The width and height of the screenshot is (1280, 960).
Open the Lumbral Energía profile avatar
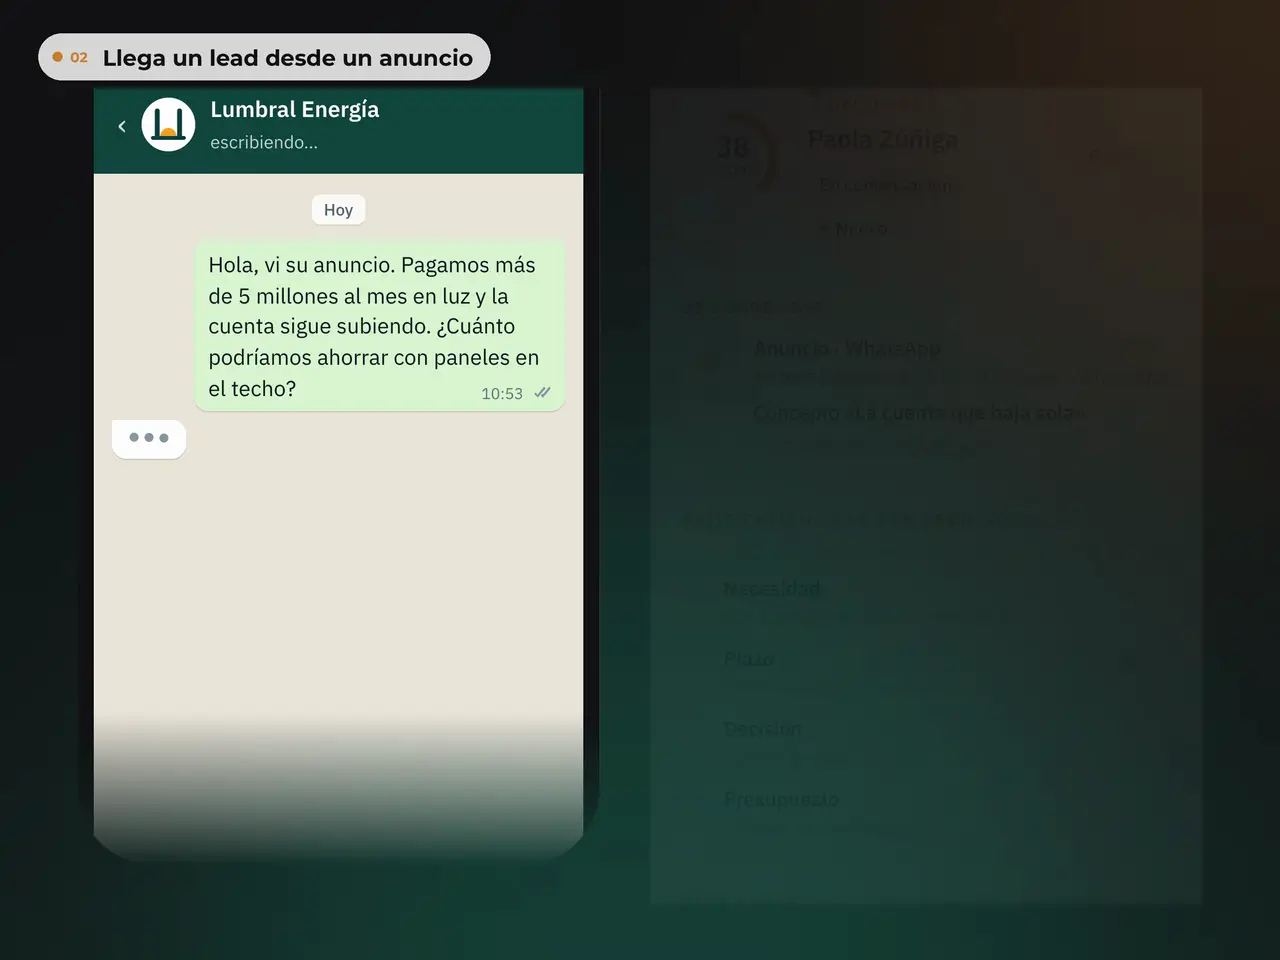pos(168,125)
